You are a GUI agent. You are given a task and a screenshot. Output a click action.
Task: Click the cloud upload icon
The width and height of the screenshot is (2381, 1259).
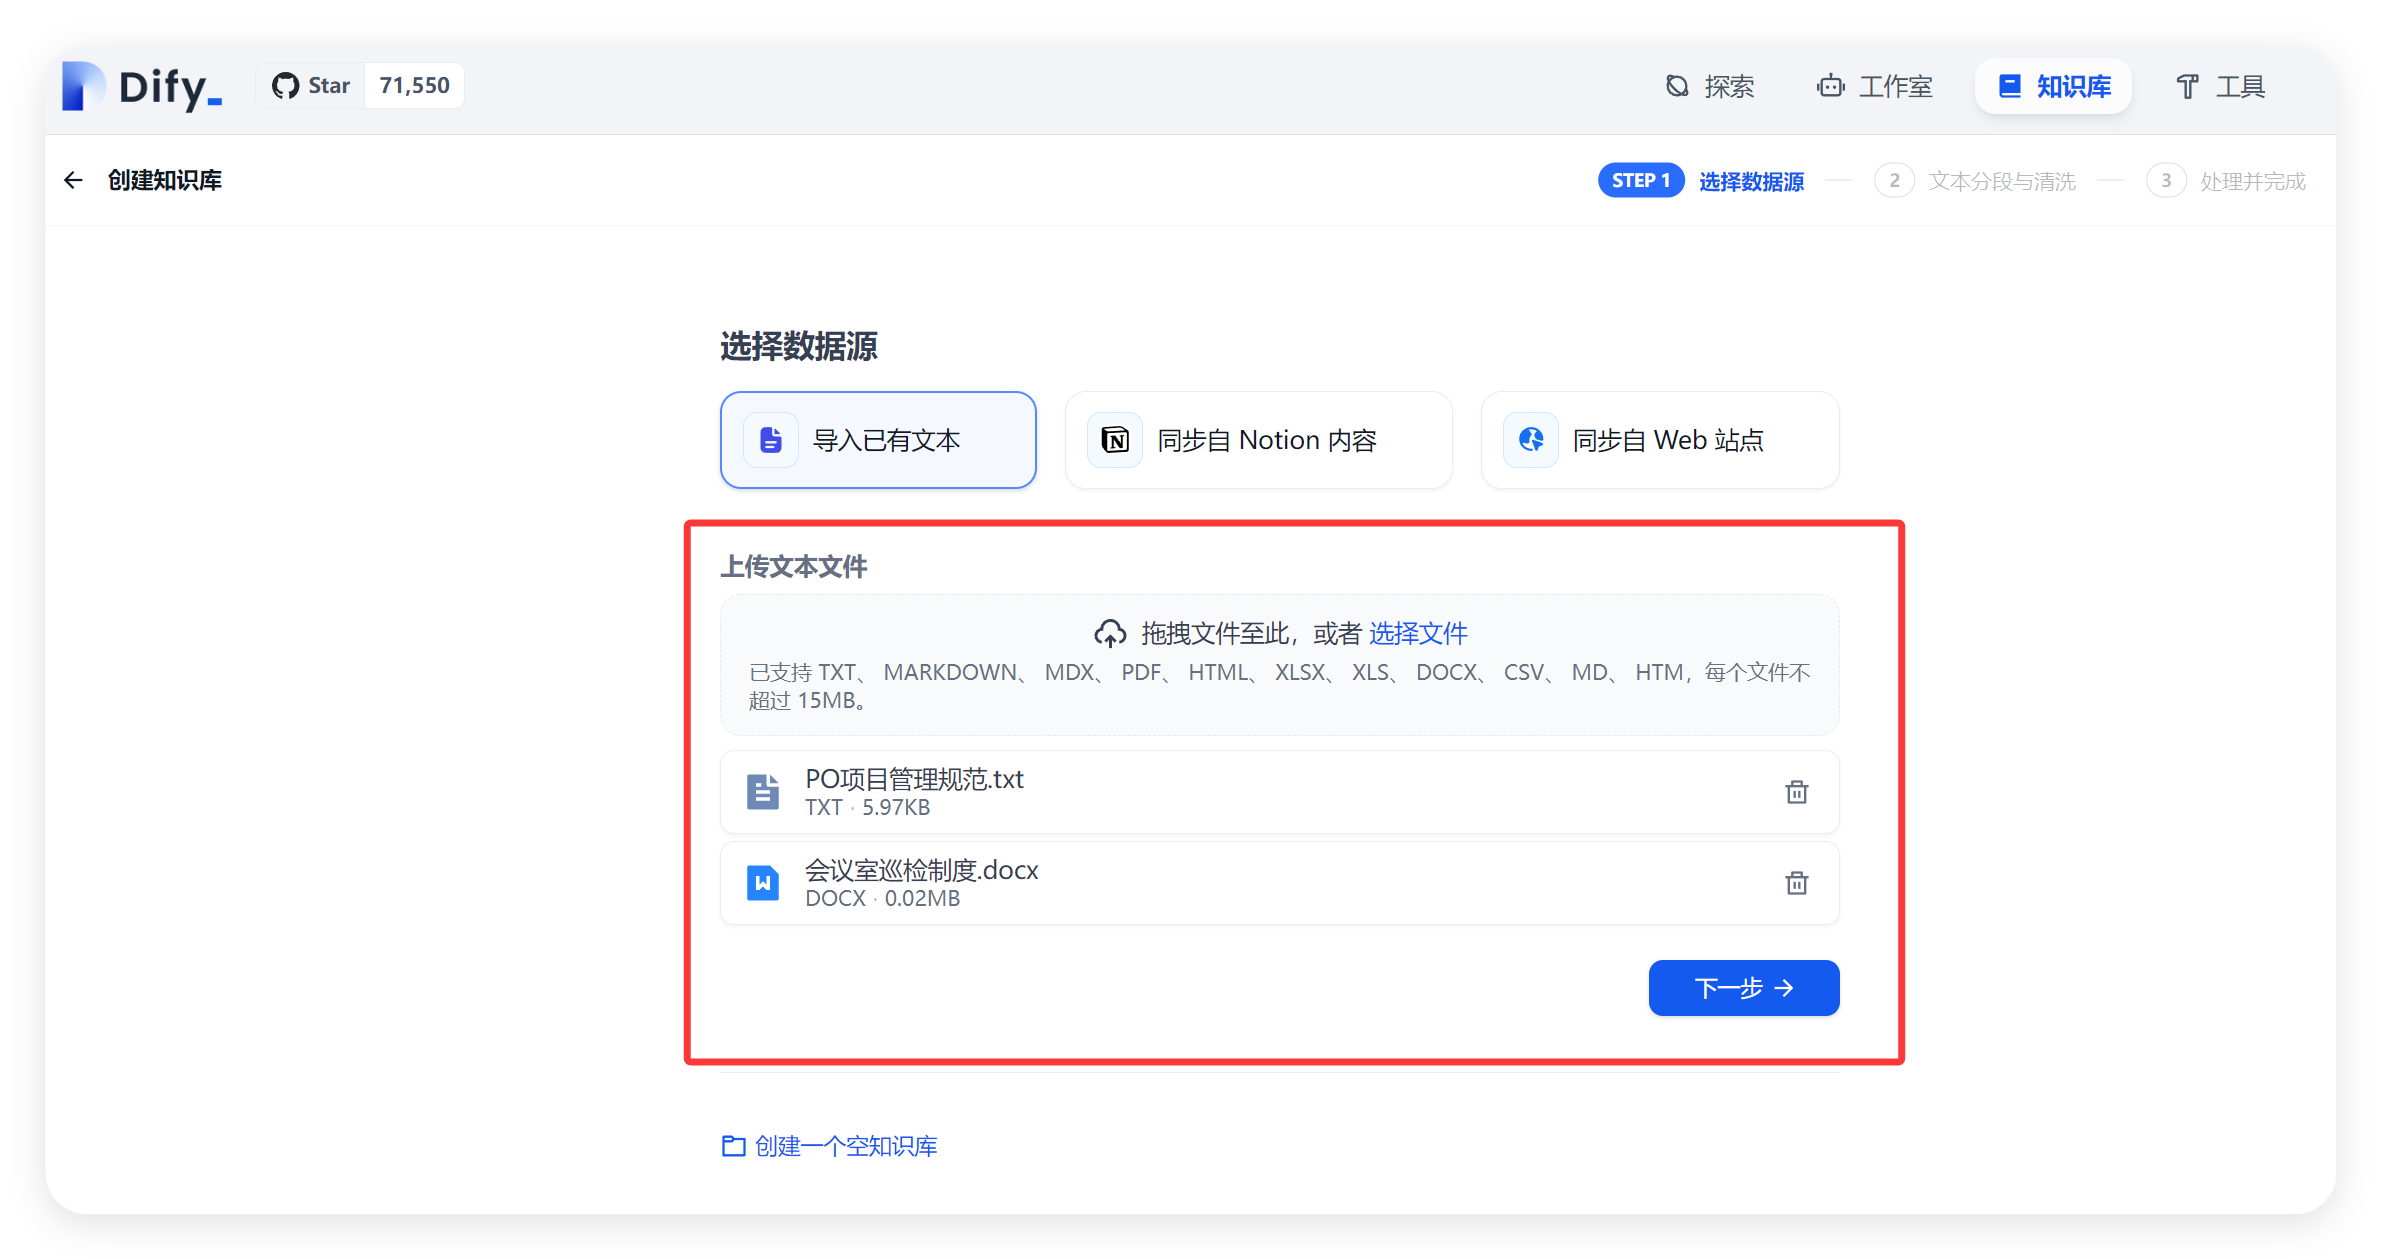(x=1110, y=633)
